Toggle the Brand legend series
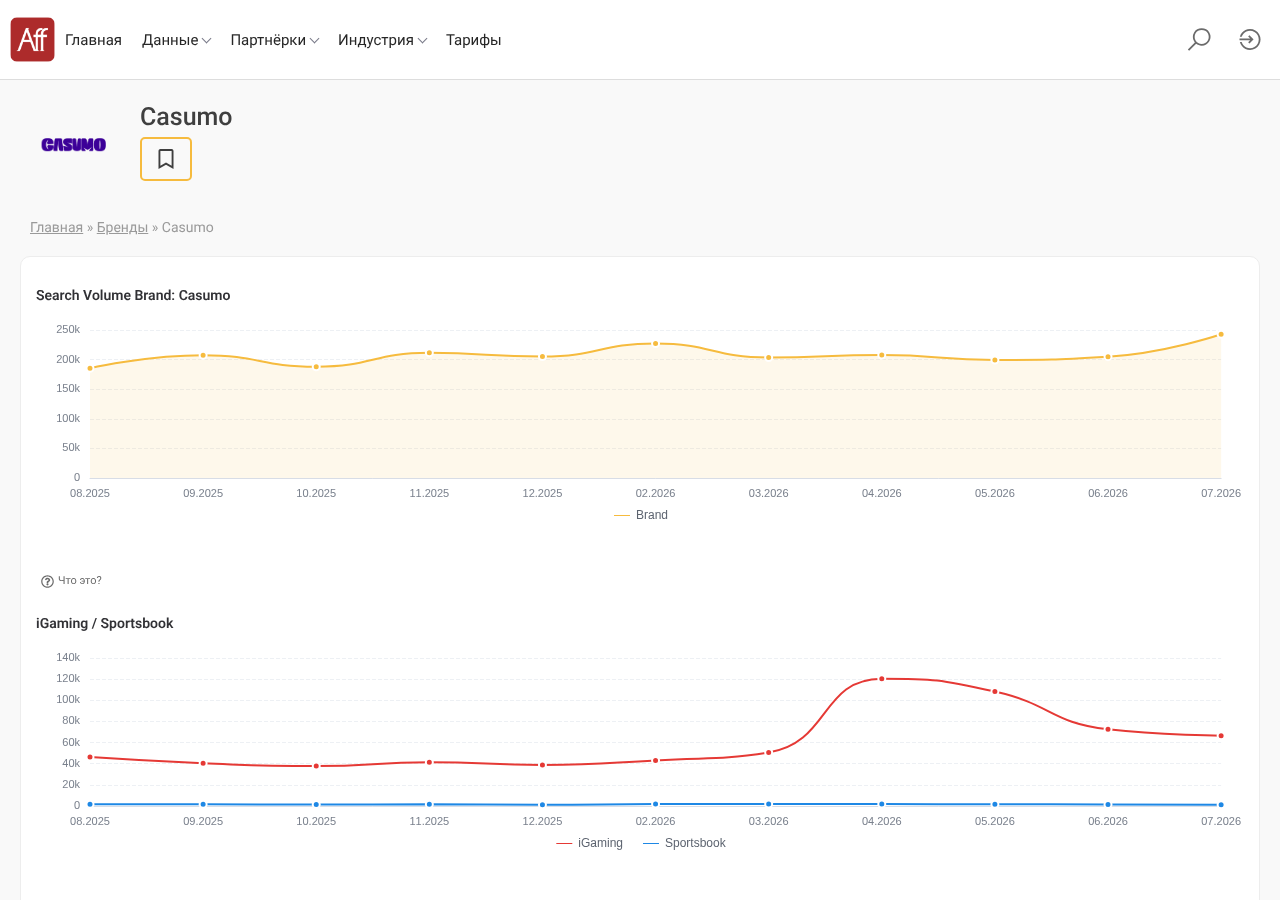Image resolution: width=1280 pixels, height=900 pixels. click(x=641, y=515)
